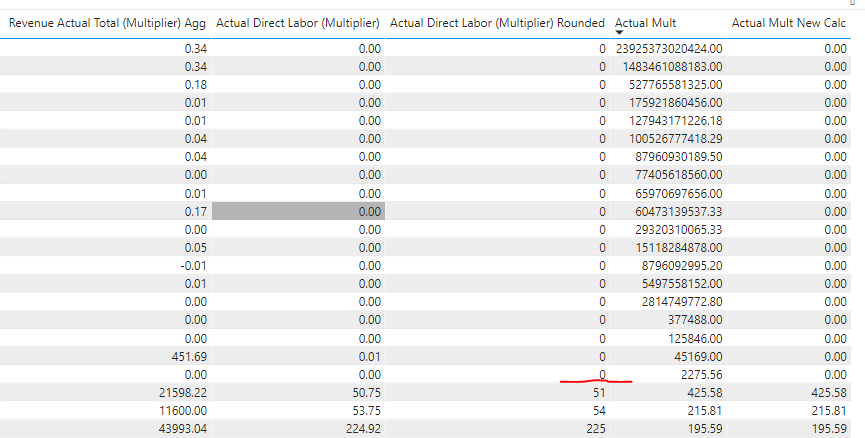Click the Actual Direct Labor (Multiplier) column header

pos(298,23)
